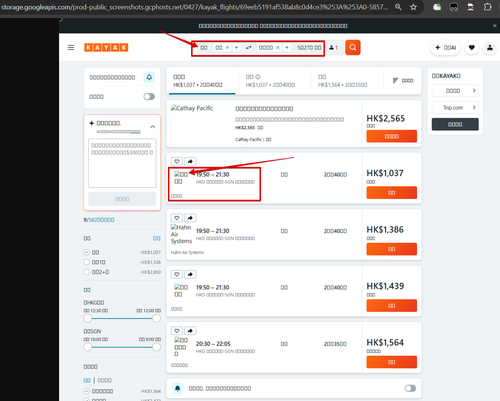Click the dark button in the compare KAYAK panel
This screenshot has height=401, width=500.
tap(455, 124)
